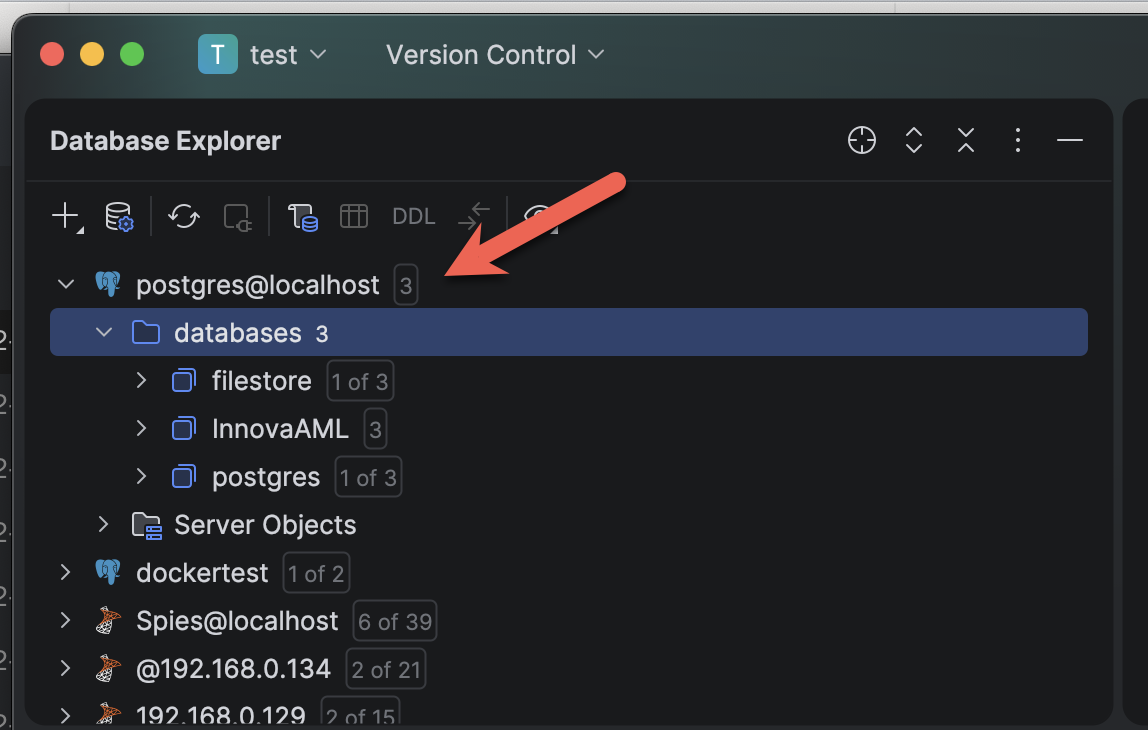Select the Spies@localhost data source
The image size is (1148, 730).
tap(237, 621)
